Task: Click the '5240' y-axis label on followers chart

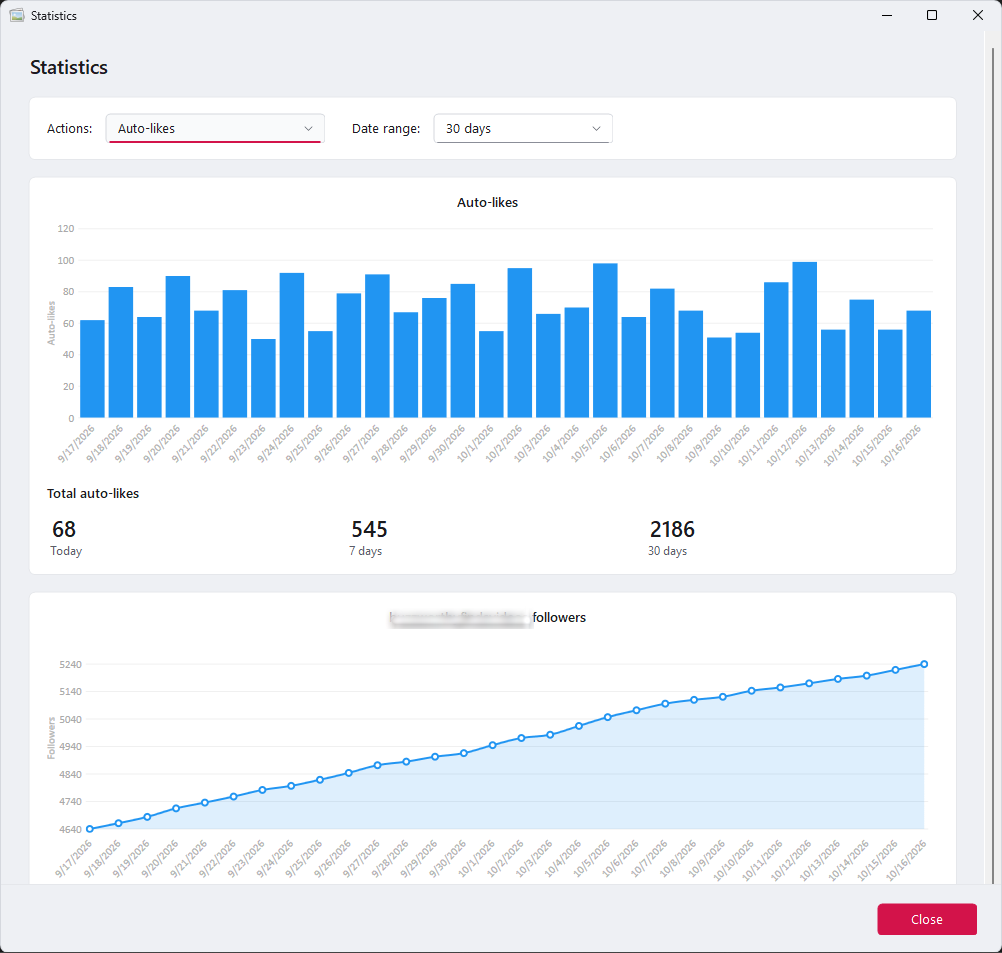Action: click(x=70, y=665)
